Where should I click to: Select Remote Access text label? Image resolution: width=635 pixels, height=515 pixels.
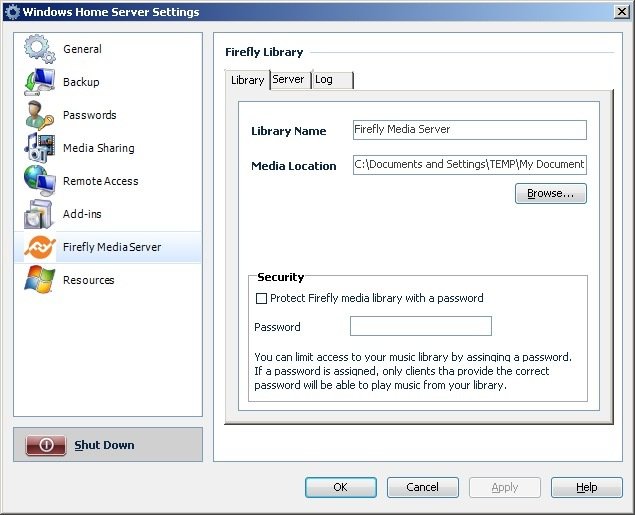[100, 181]
